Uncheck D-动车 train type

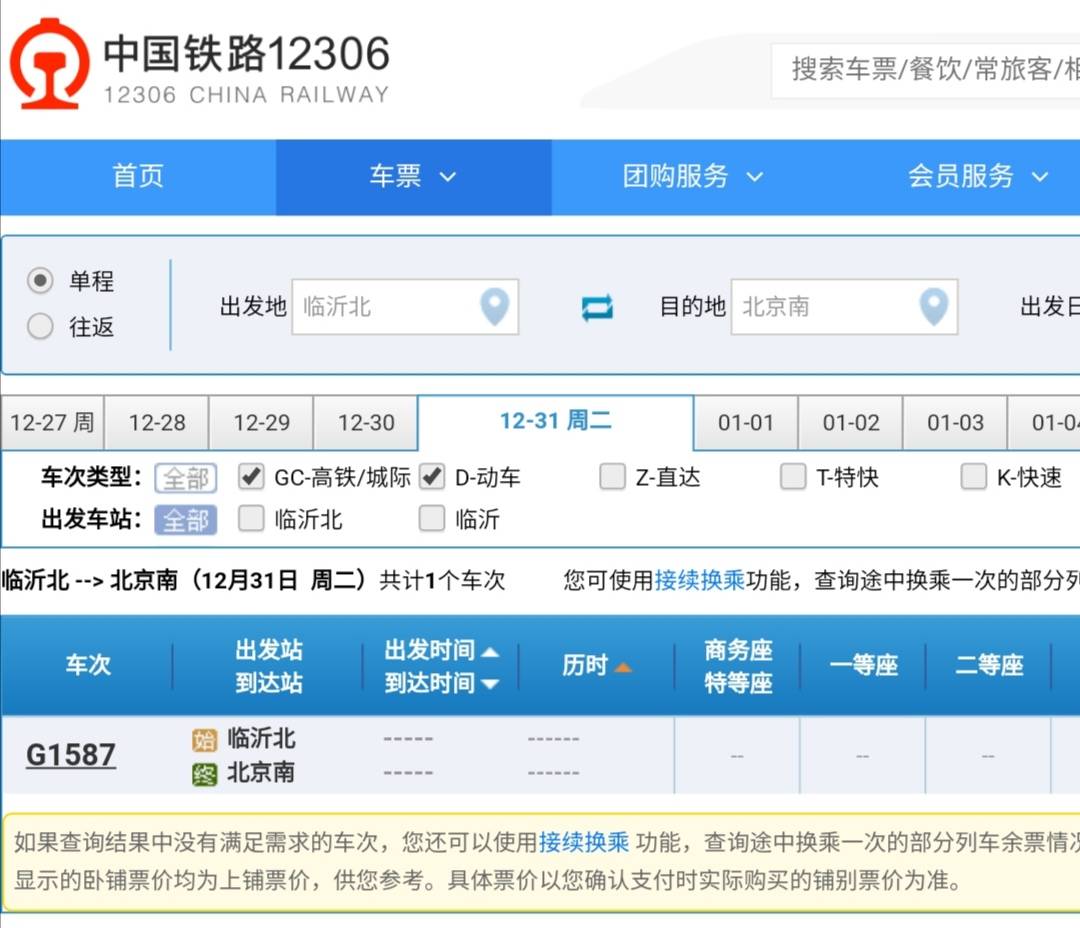point(432,477)
